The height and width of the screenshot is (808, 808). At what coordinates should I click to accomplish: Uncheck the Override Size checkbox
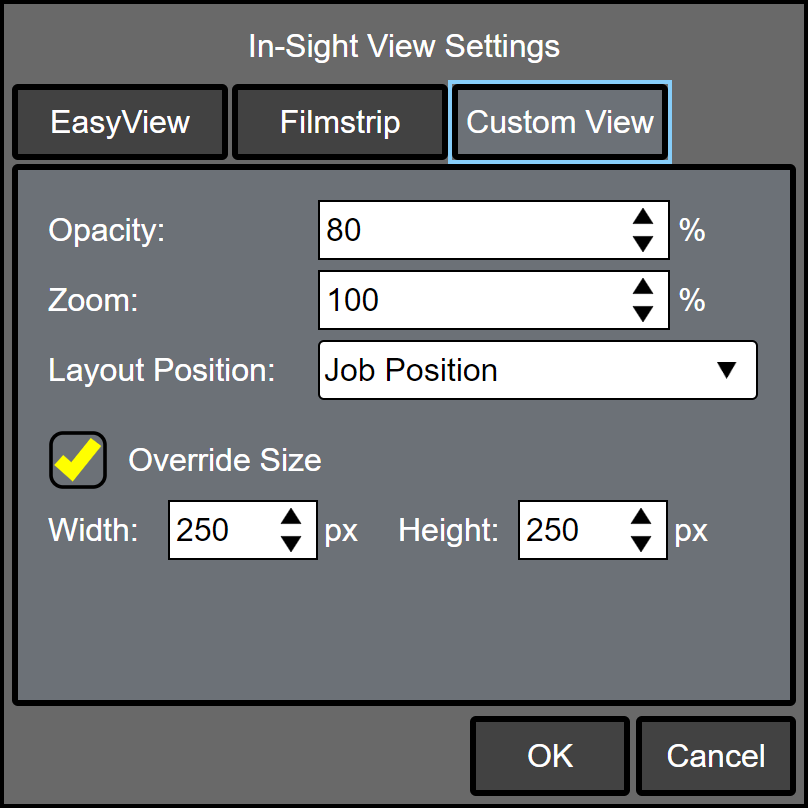tap(78, 460)
